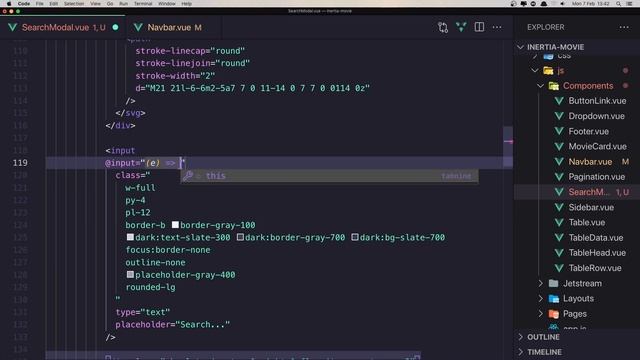Open dark:bg-slate-700 color swatch
Image resolution: width=640 pixels, height=360 pixels.
click(355, 237)
